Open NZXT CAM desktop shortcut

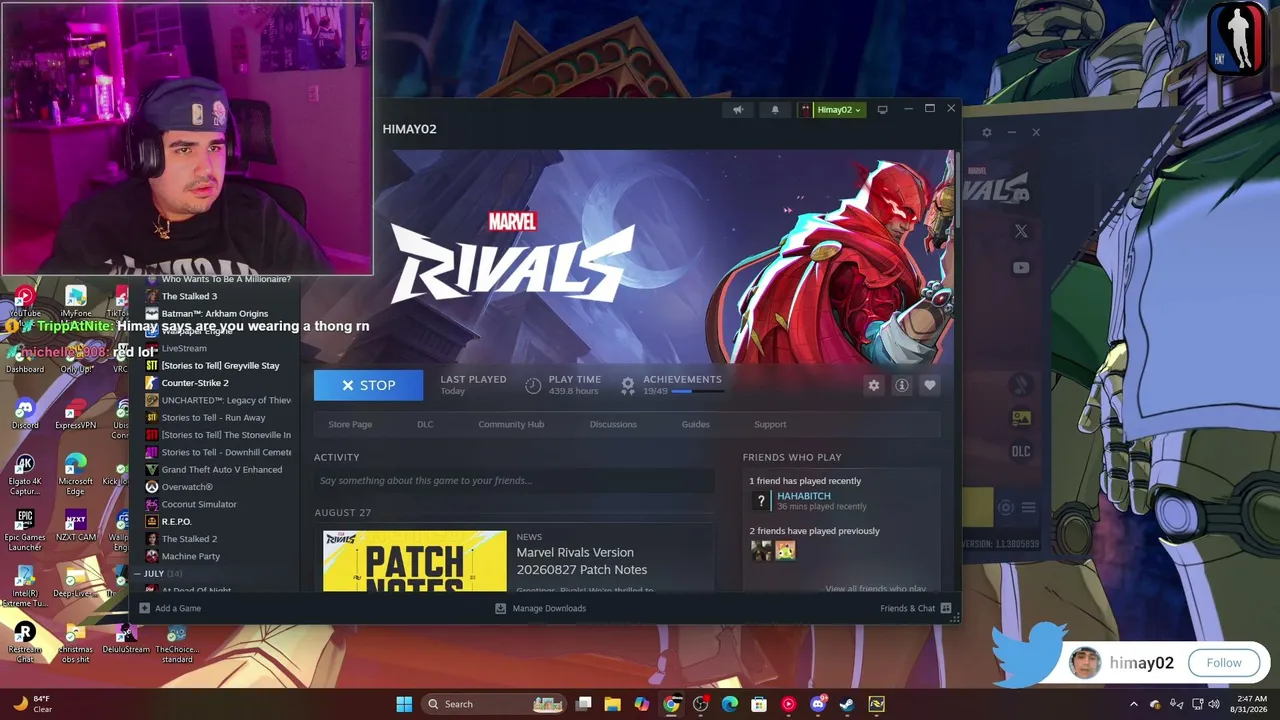(x=75, y=526)
